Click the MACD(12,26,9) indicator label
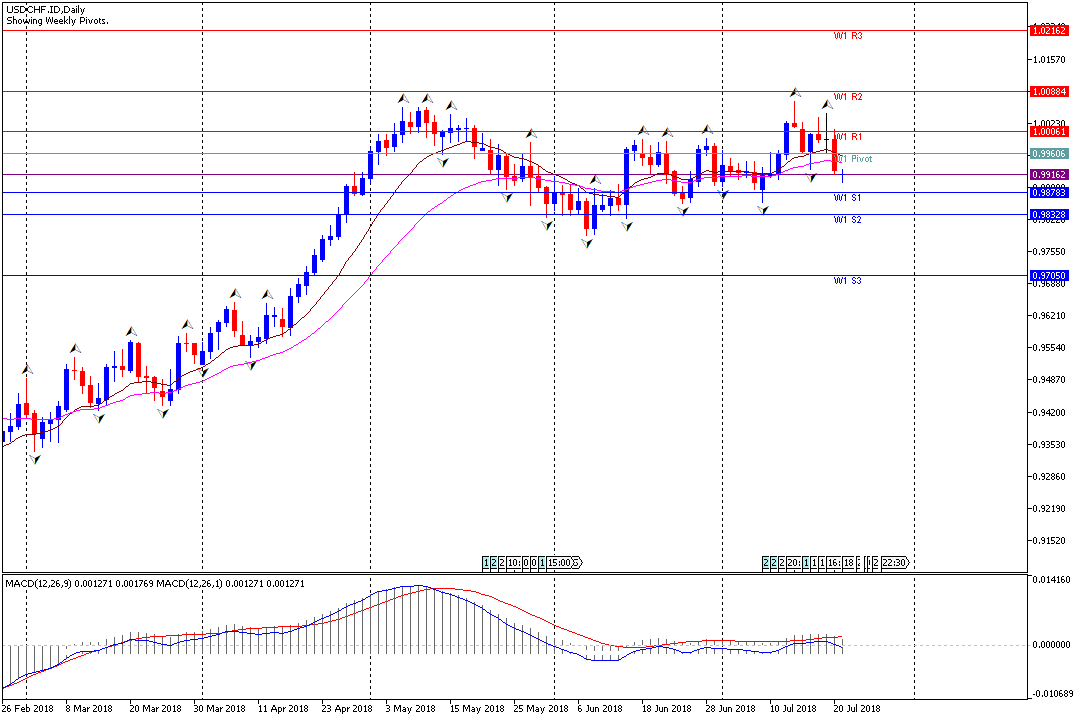1080x720 pixels. [39, 584]
